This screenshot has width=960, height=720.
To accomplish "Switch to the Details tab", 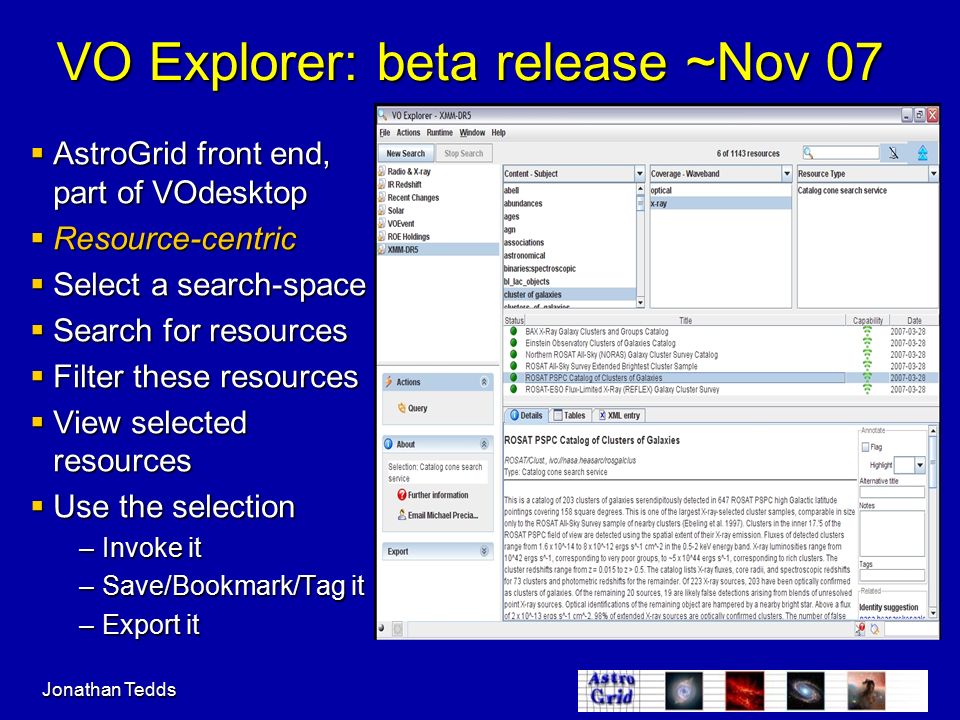I will (x=525, y=415).
